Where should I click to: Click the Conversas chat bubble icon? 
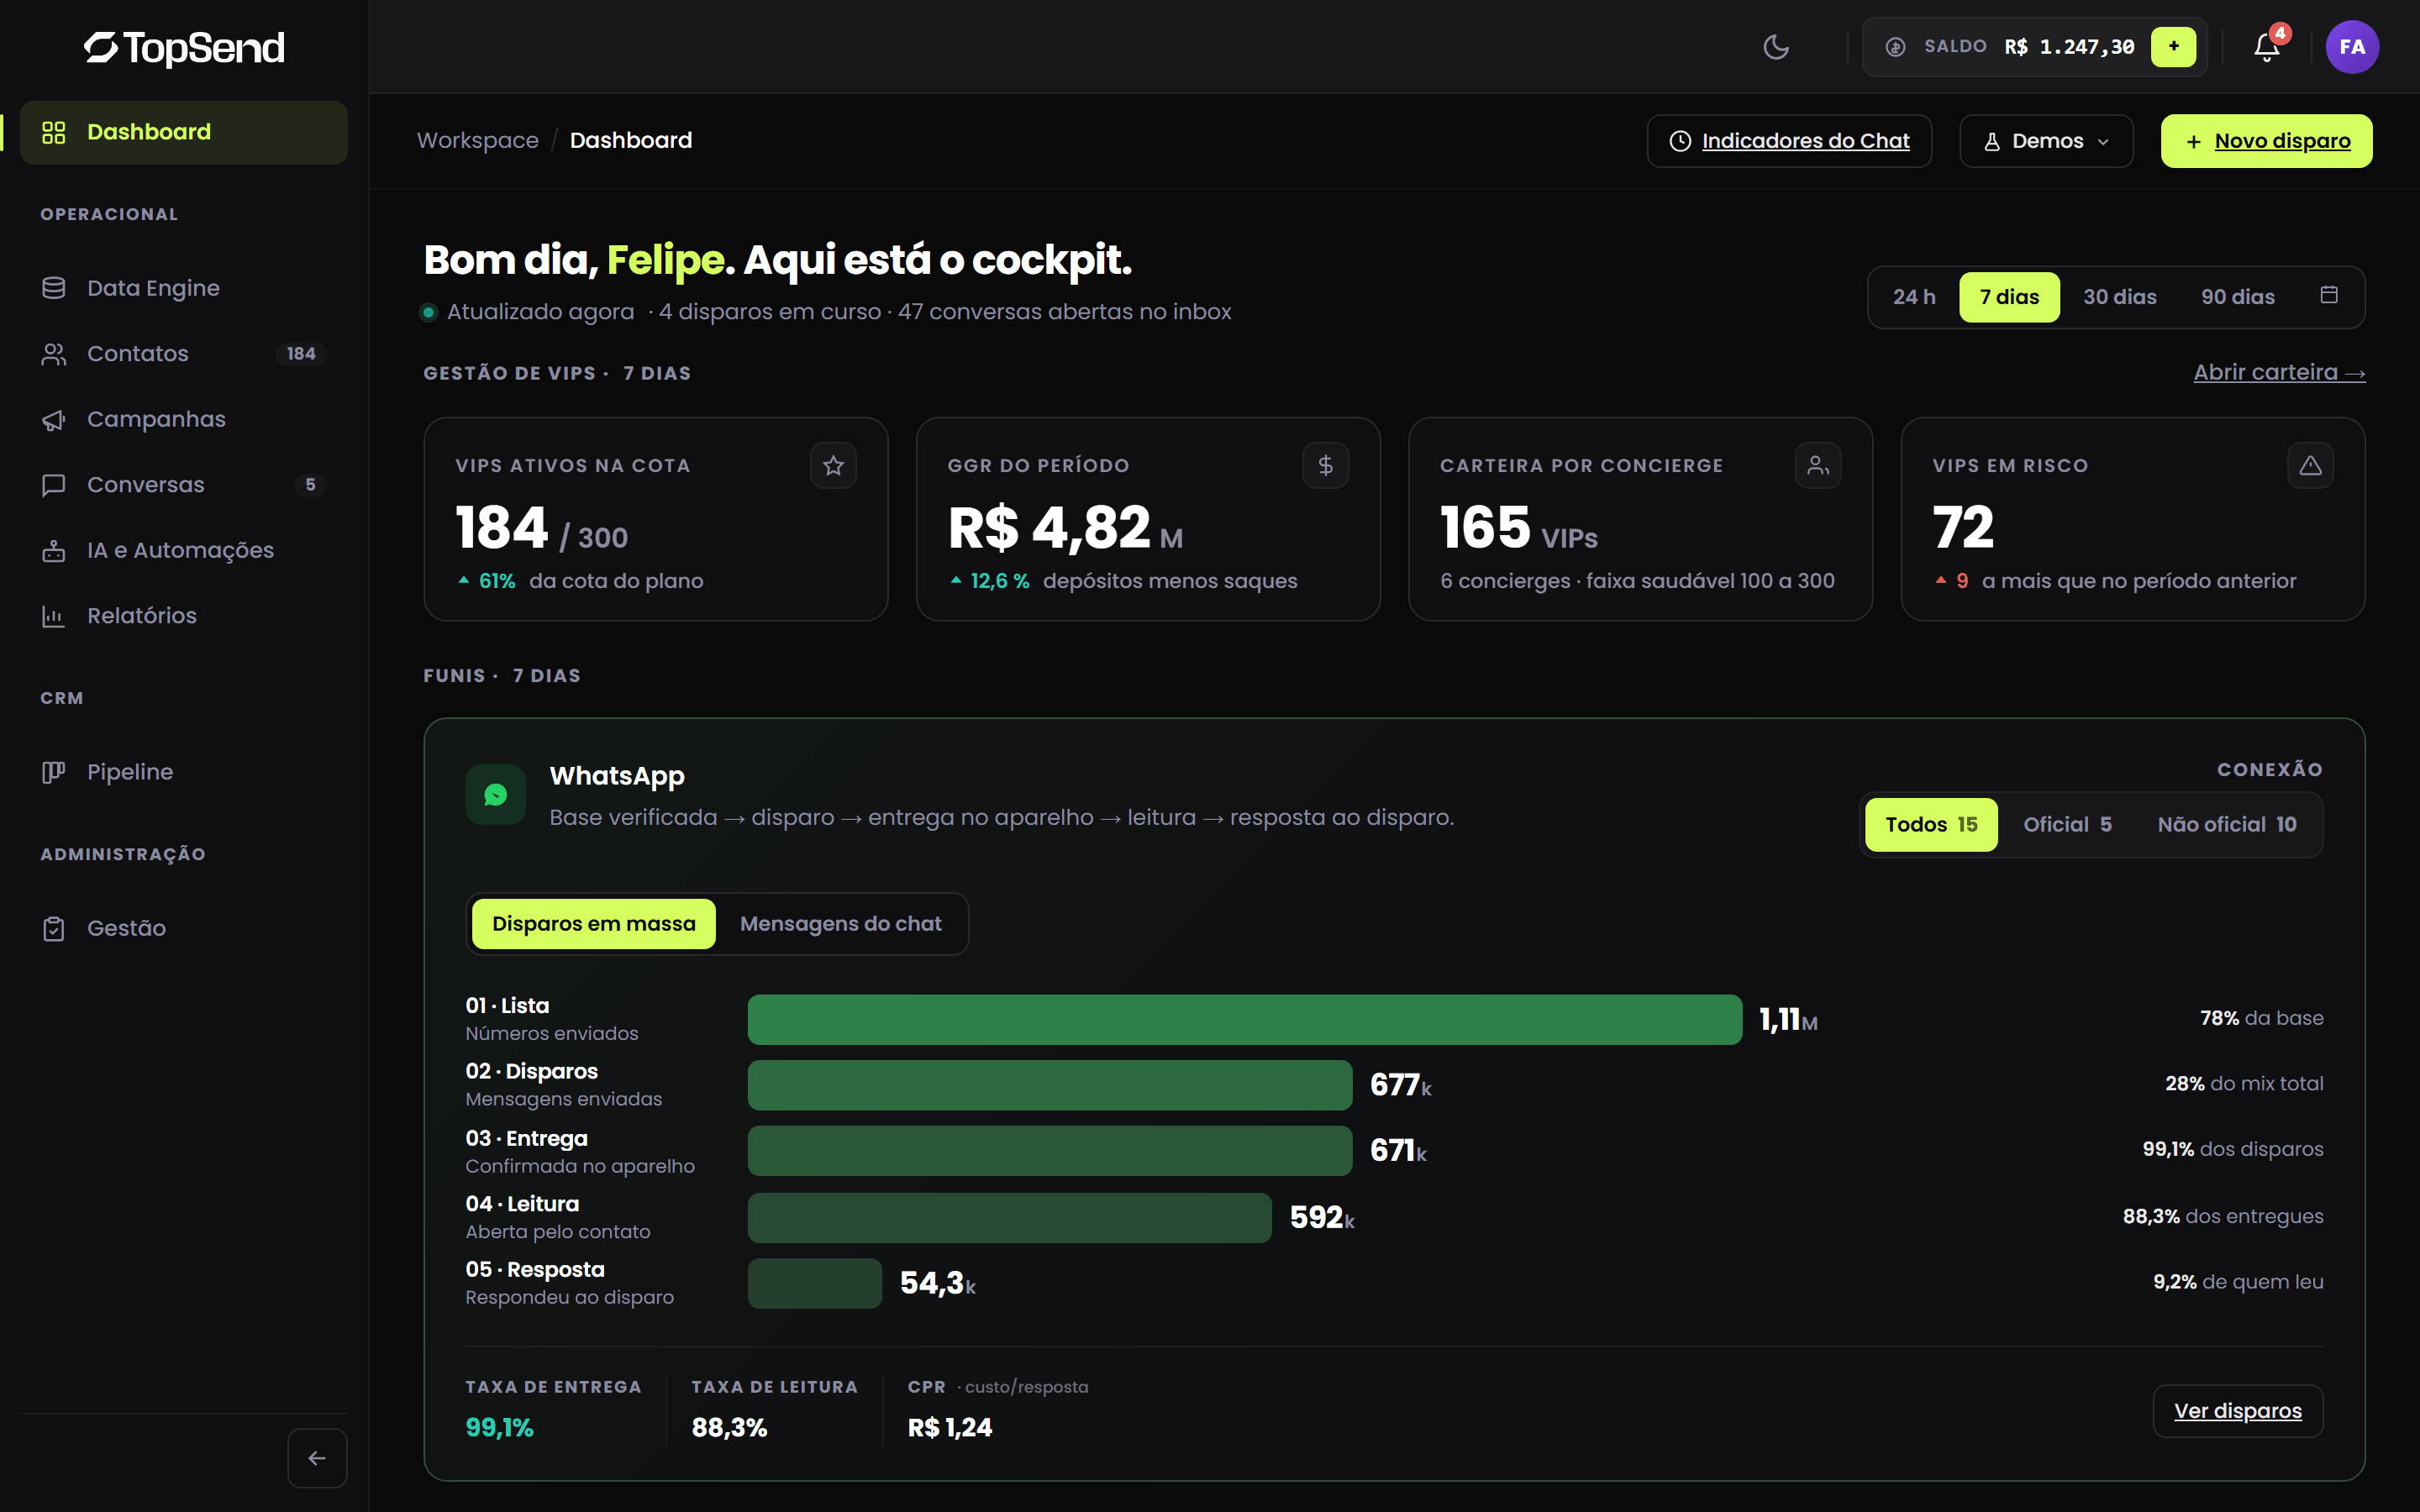point(54,485)
